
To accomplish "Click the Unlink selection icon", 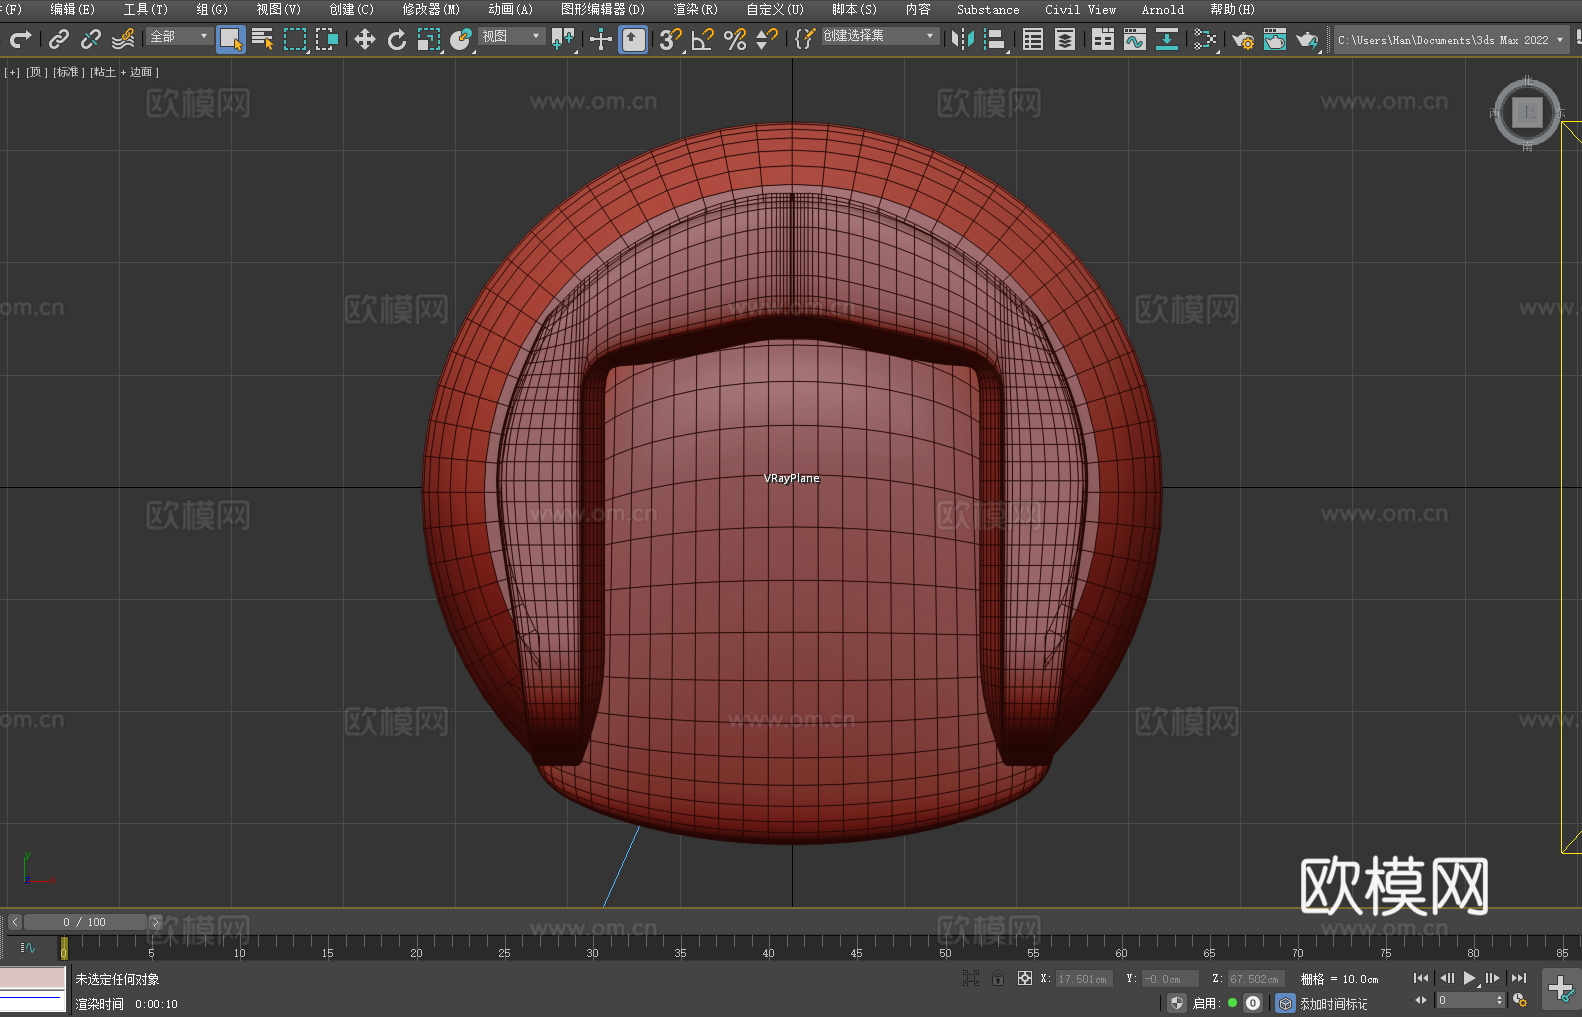I will [91, 39].
